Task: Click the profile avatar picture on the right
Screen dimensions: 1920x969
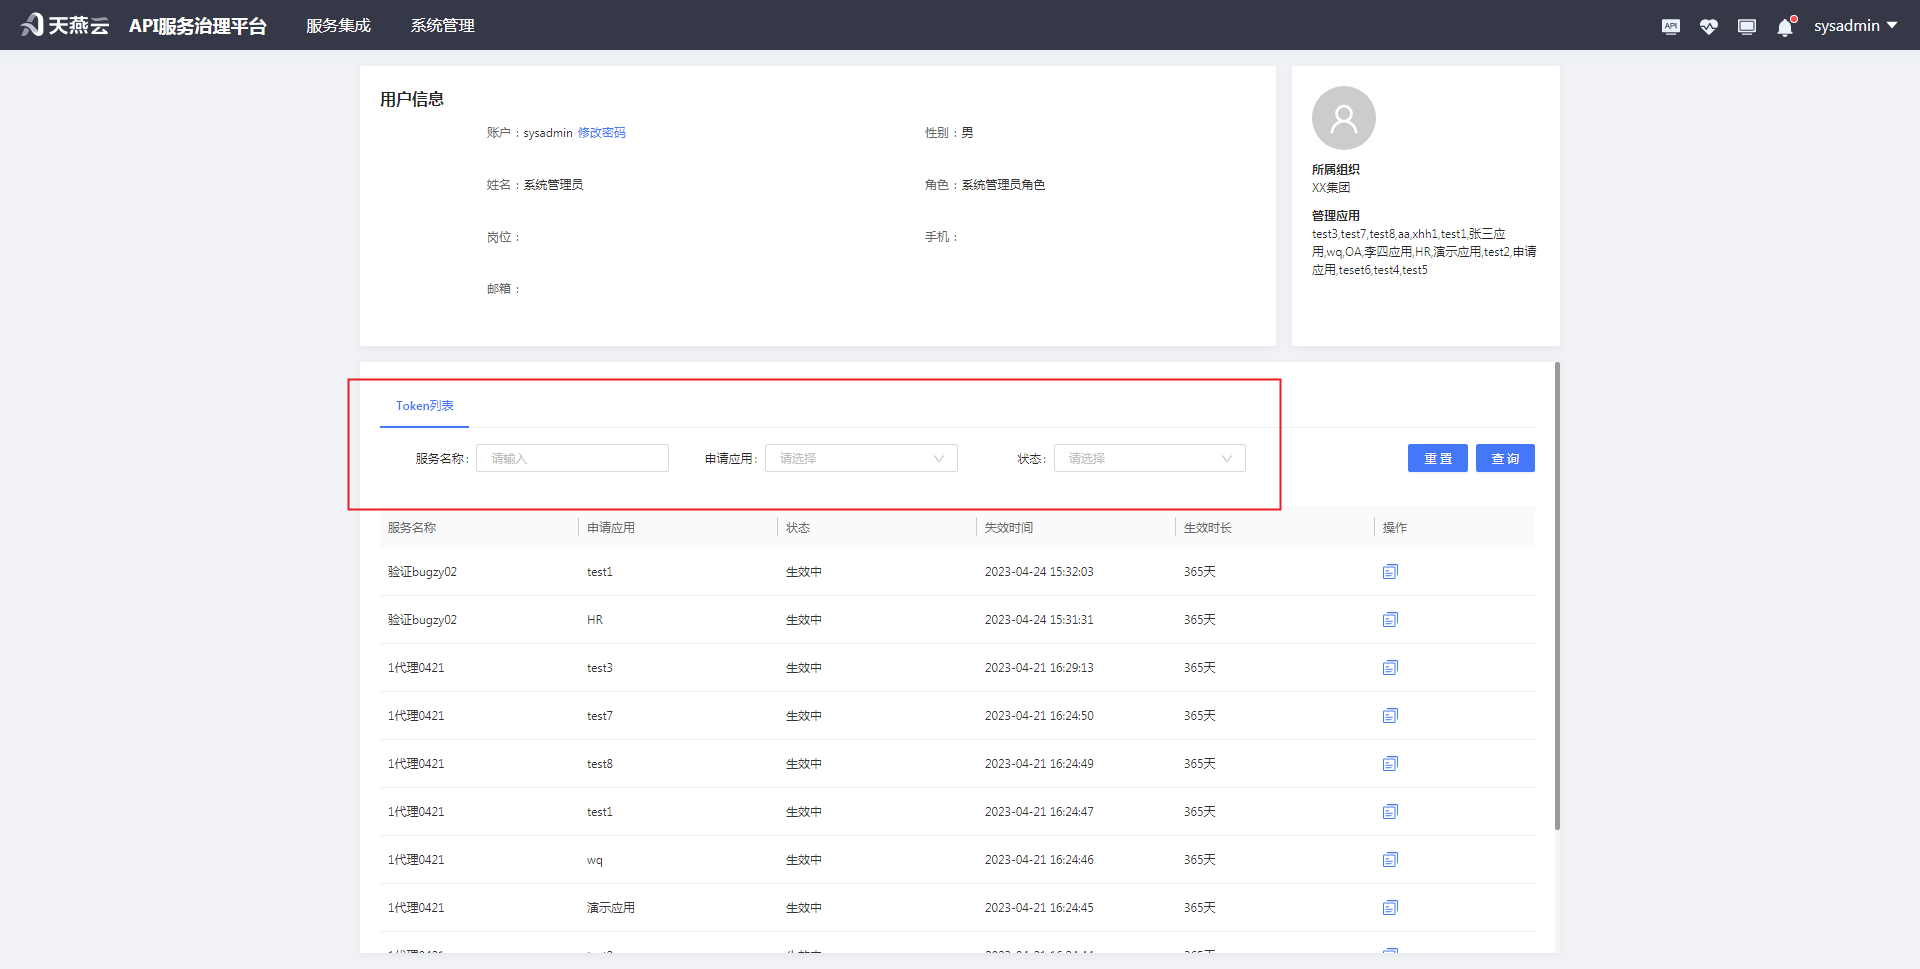Action: pos(1343,117)
